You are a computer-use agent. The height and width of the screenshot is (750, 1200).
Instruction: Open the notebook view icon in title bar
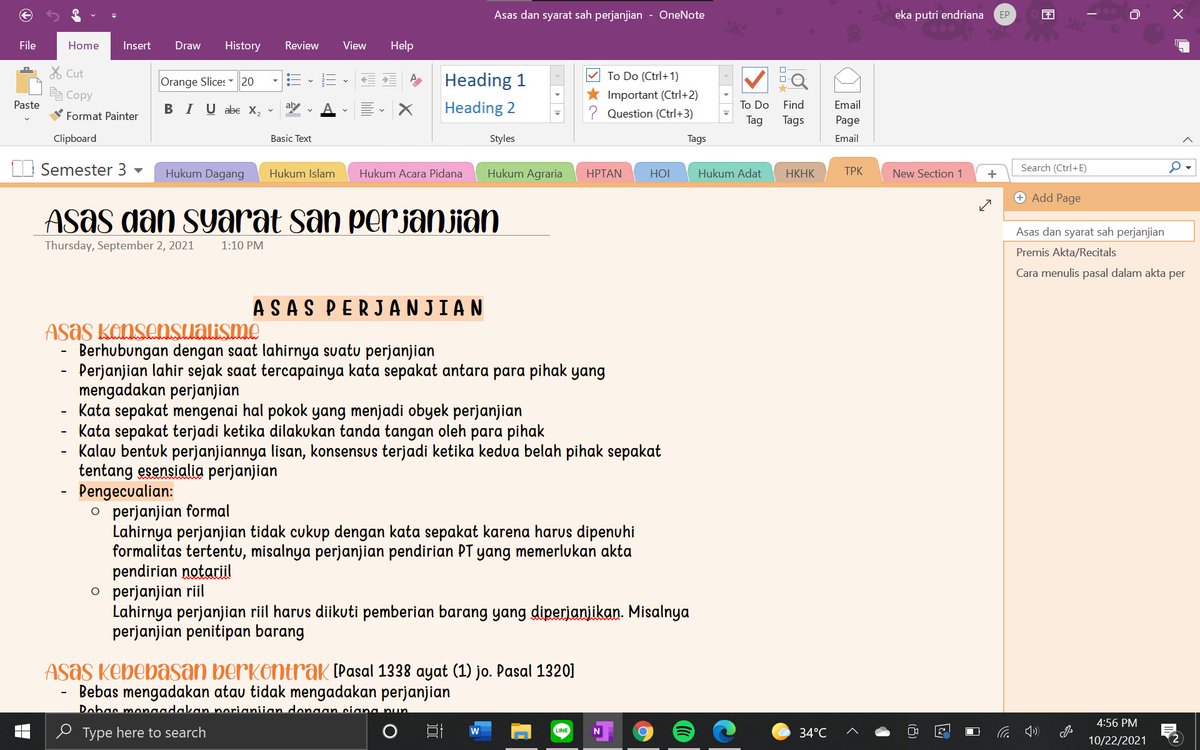(x=1047, y=15)
